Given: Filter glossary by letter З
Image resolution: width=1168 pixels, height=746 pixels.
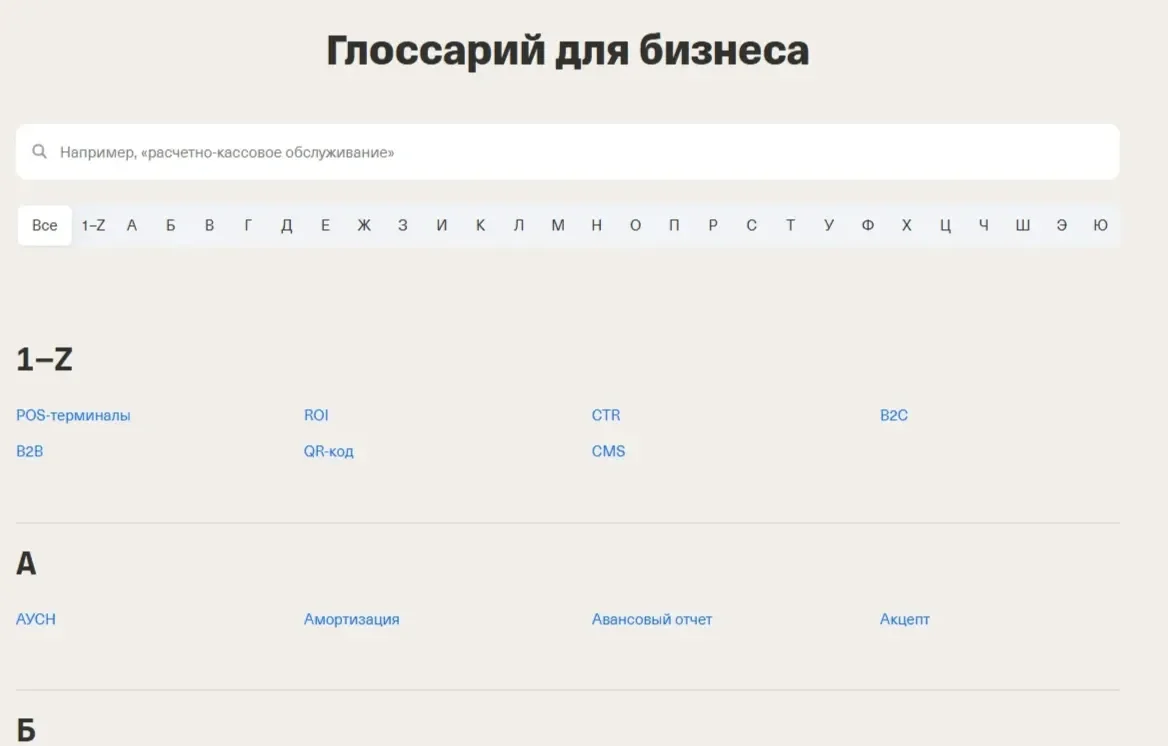Looking at the screenshot, I should click(x=403, y=225).
